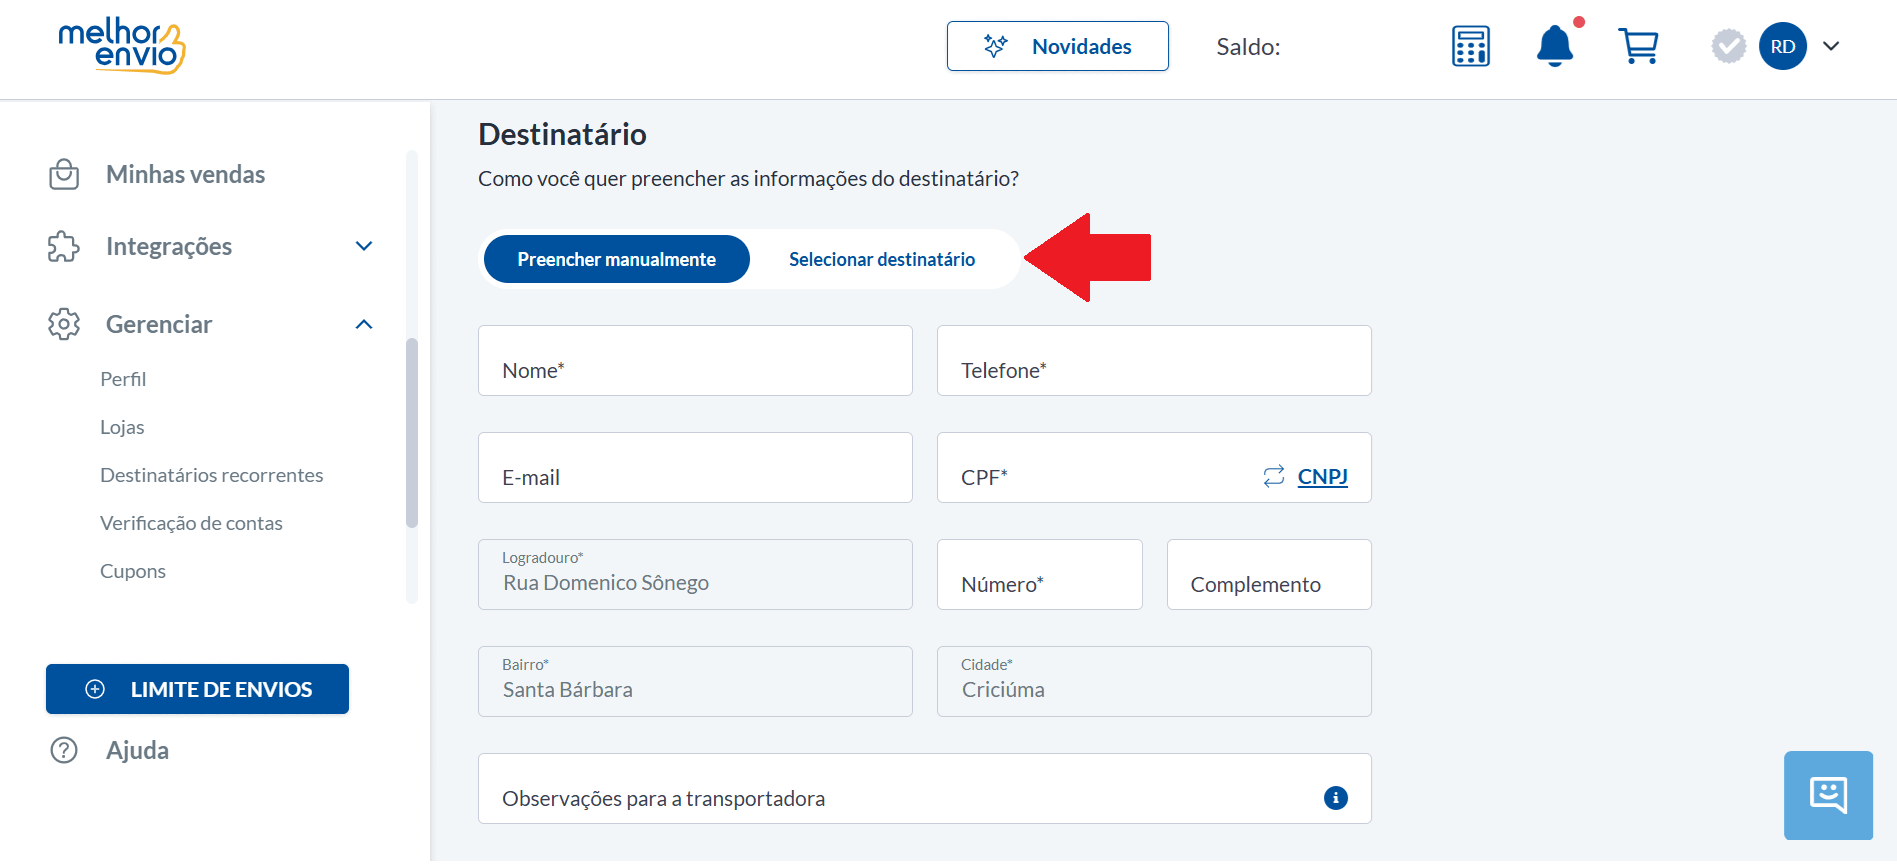This screenshot has height=868, width=1897.
Task: Click the LIMITE DE ENVIOS button
Action: (197, 689)
